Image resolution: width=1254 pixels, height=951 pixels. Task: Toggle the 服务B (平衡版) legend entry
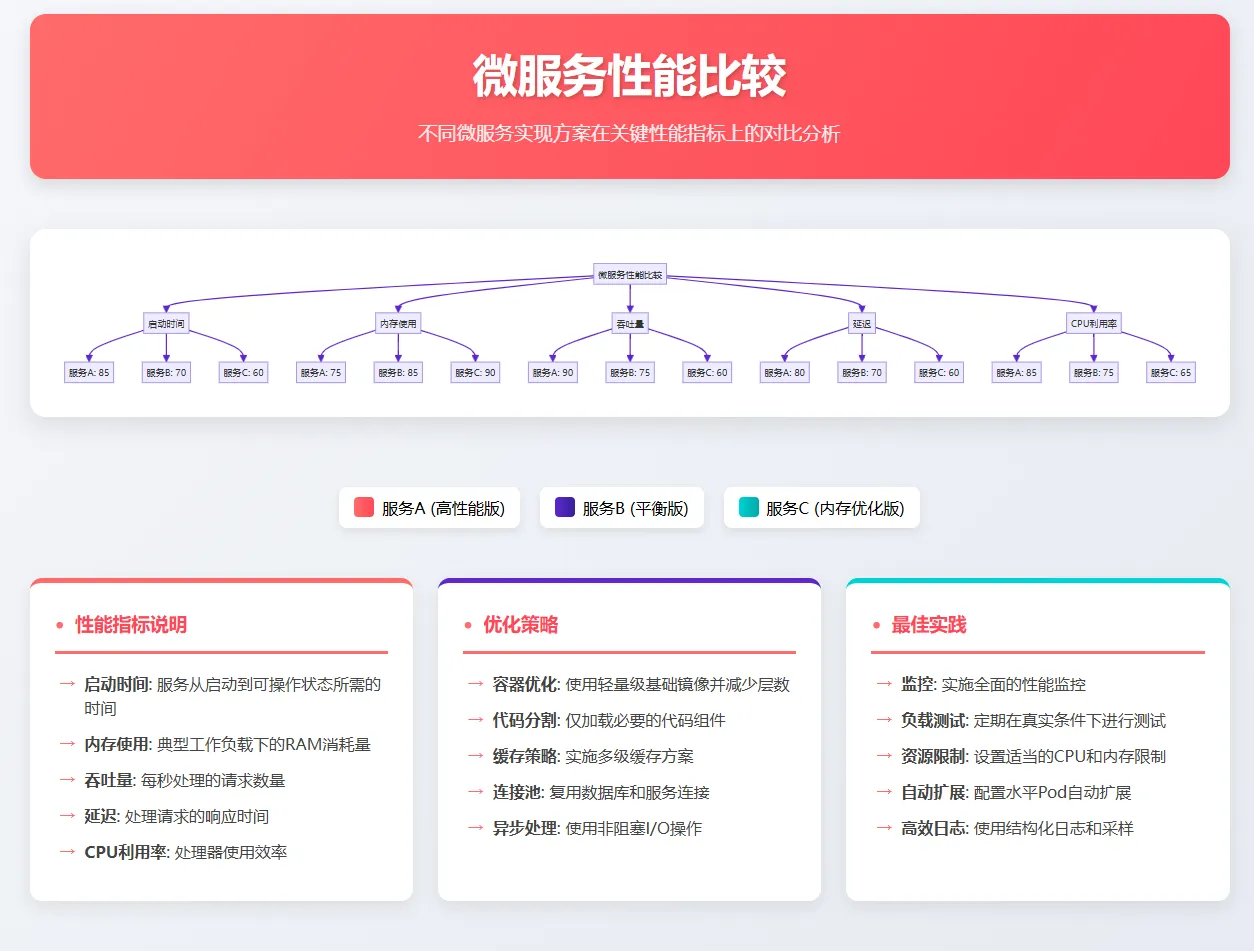621,508
